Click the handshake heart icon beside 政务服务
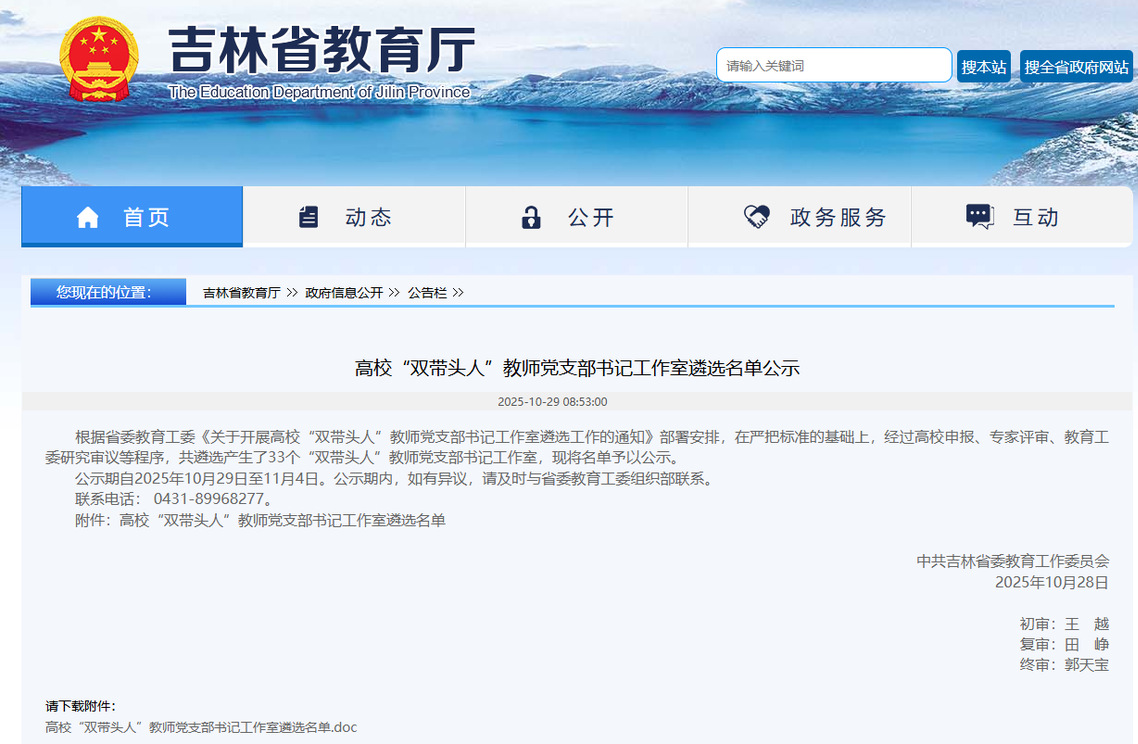The image size is (1138, 744). click(x=757, y=217)
